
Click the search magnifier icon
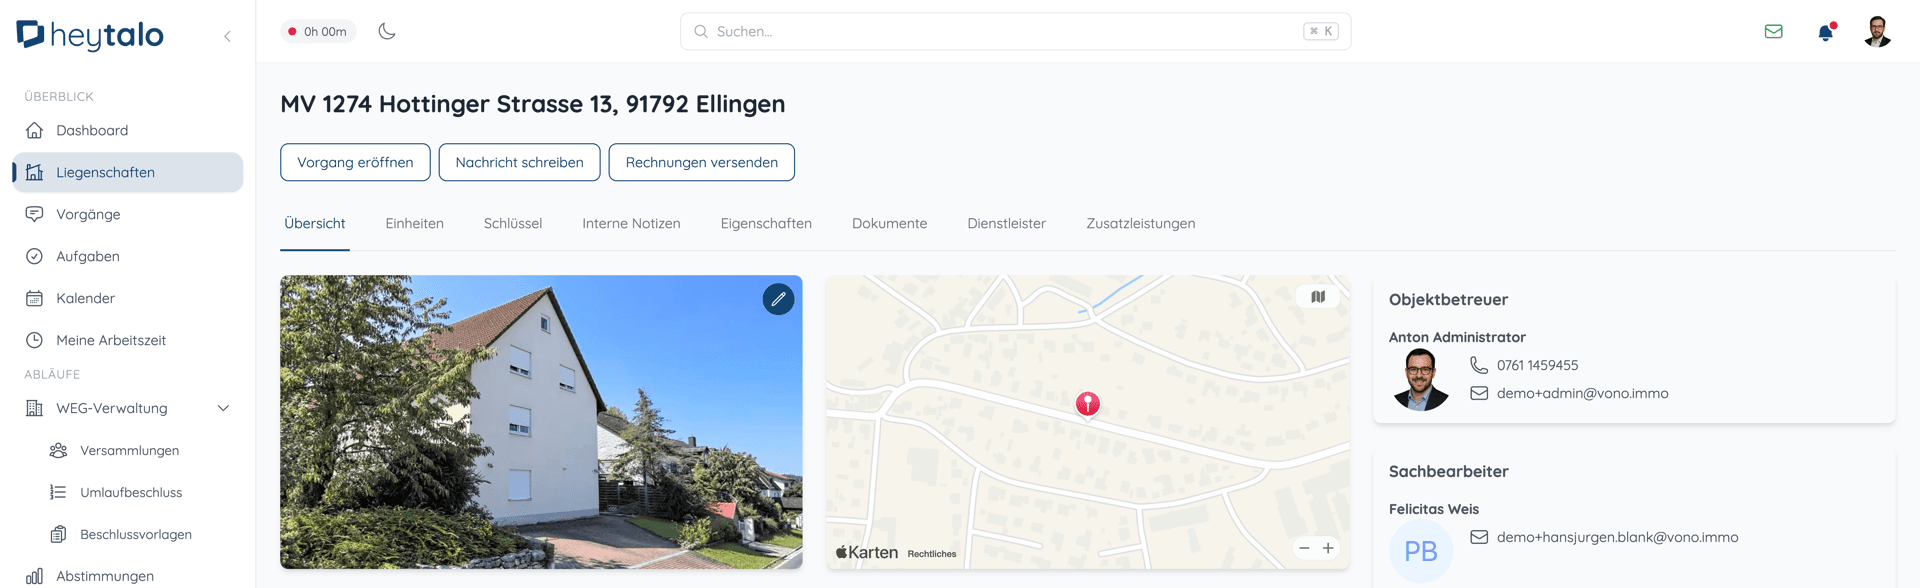tap(701, 32)
